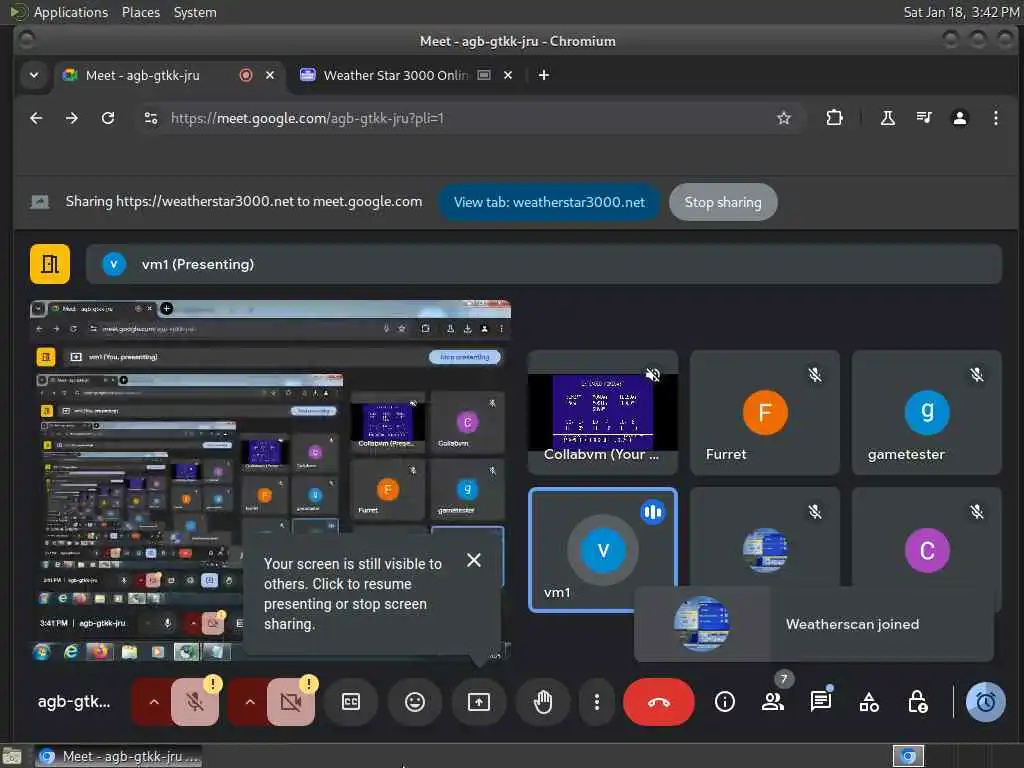Click the media icon on Weather Star tab

pyautogui.click(x=484, y=75)
